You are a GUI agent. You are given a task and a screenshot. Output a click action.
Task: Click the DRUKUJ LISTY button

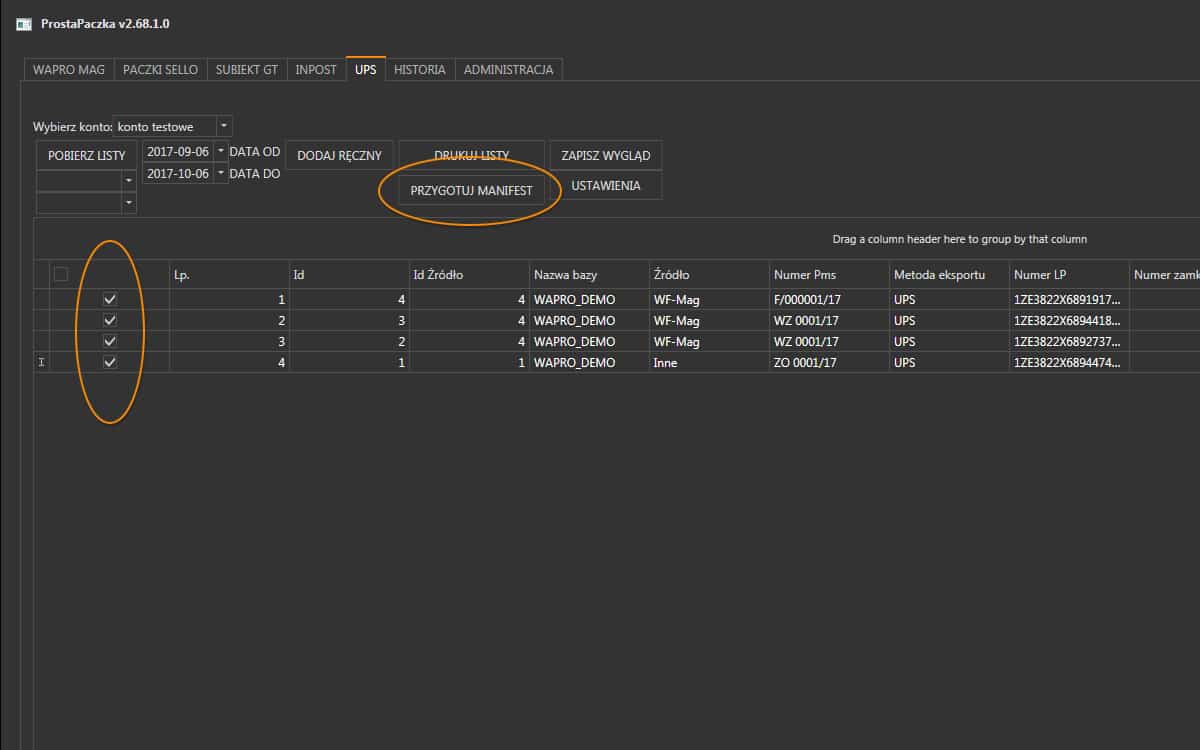(x=472, y=155)
